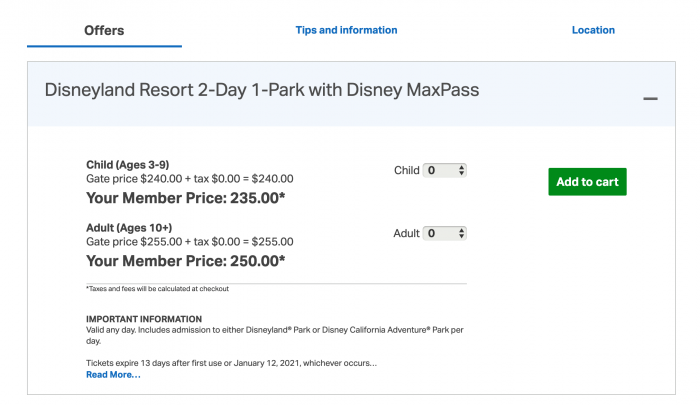The image size is (700, 405).
Task: Go to the Location tab
Action: [x=593, y=30]
